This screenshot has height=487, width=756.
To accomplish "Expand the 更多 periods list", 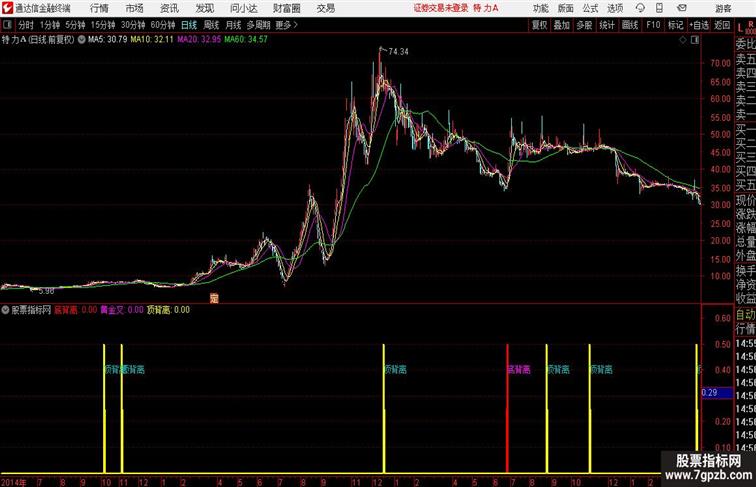I will (286, 25).
